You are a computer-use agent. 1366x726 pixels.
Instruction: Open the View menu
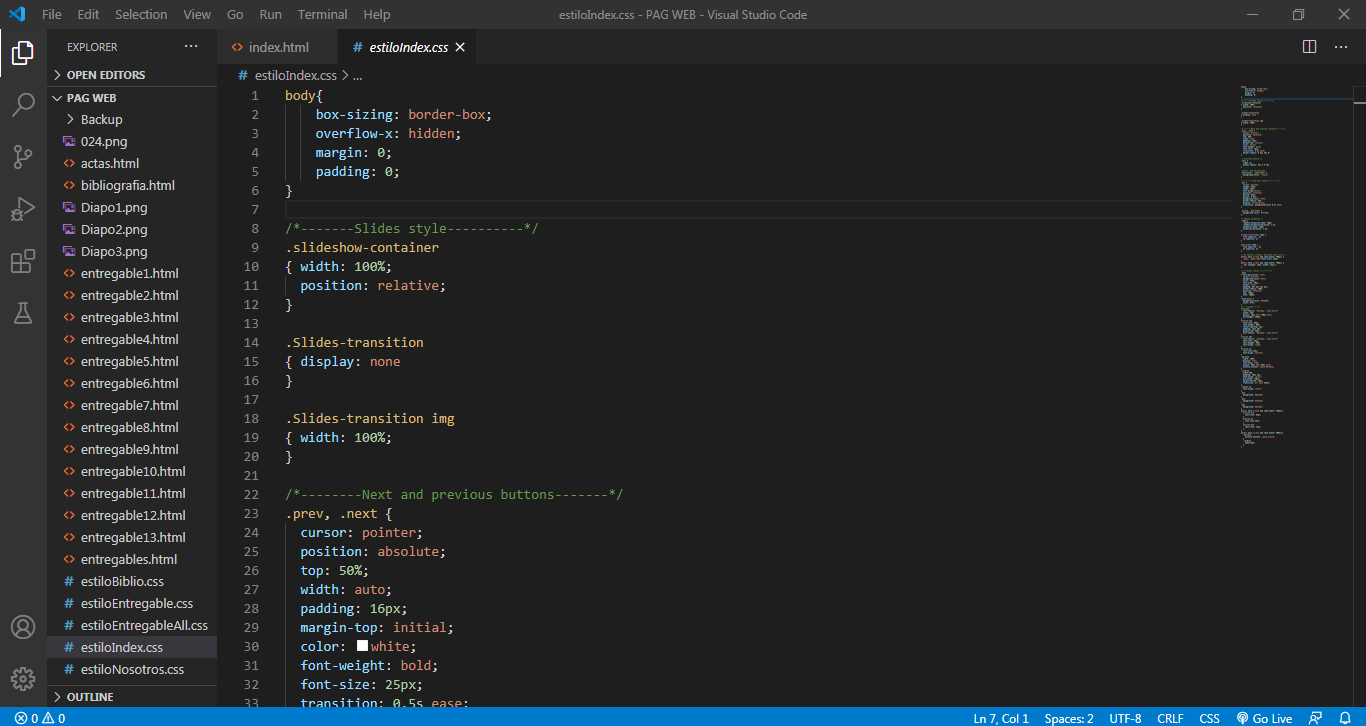[197, 14]
